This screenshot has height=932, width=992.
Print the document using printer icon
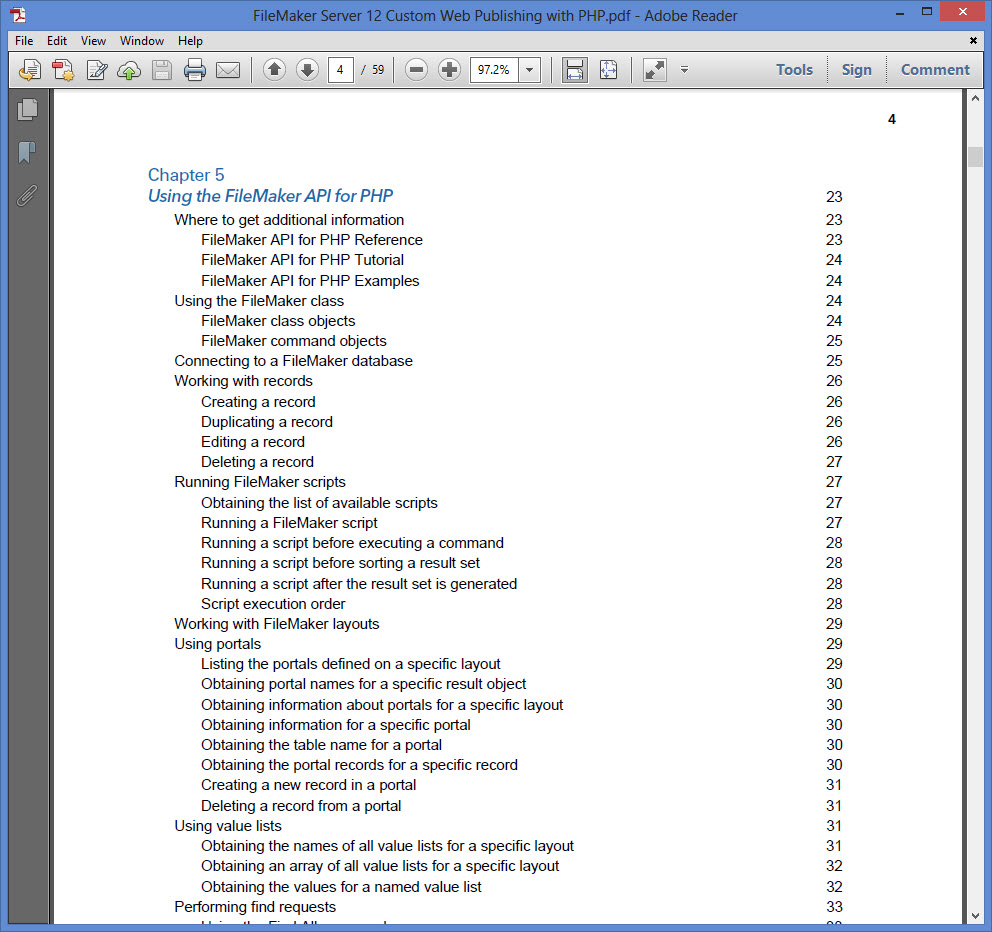tap(195, 70)
